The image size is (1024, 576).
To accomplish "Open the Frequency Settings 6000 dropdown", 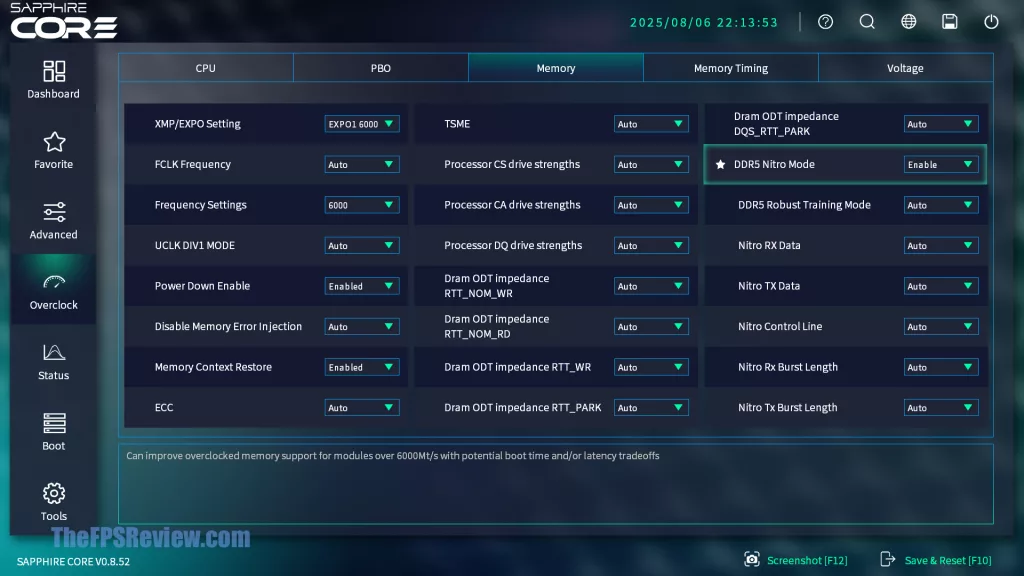I will point(362,205).
